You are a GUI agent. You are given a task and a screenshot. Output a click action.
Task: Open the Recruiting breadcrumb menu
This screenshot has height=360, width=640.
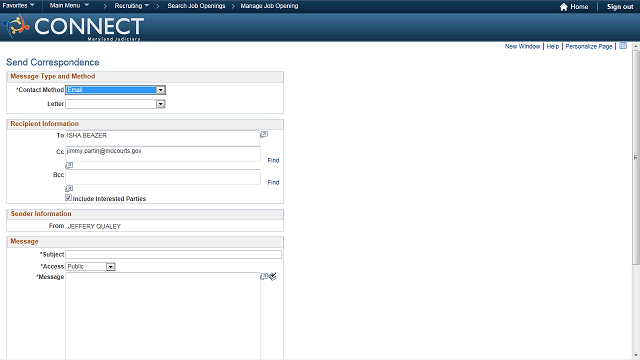click(x=131, y=6)
